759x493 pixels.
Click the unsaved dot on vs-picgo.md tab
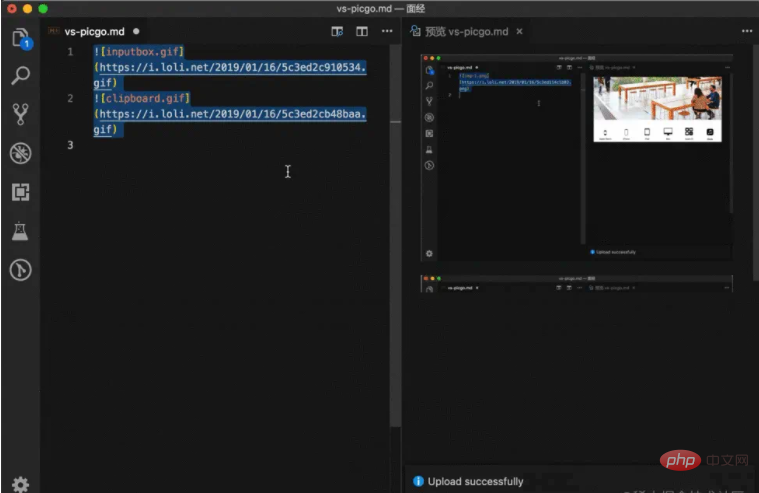click(135, 31)
